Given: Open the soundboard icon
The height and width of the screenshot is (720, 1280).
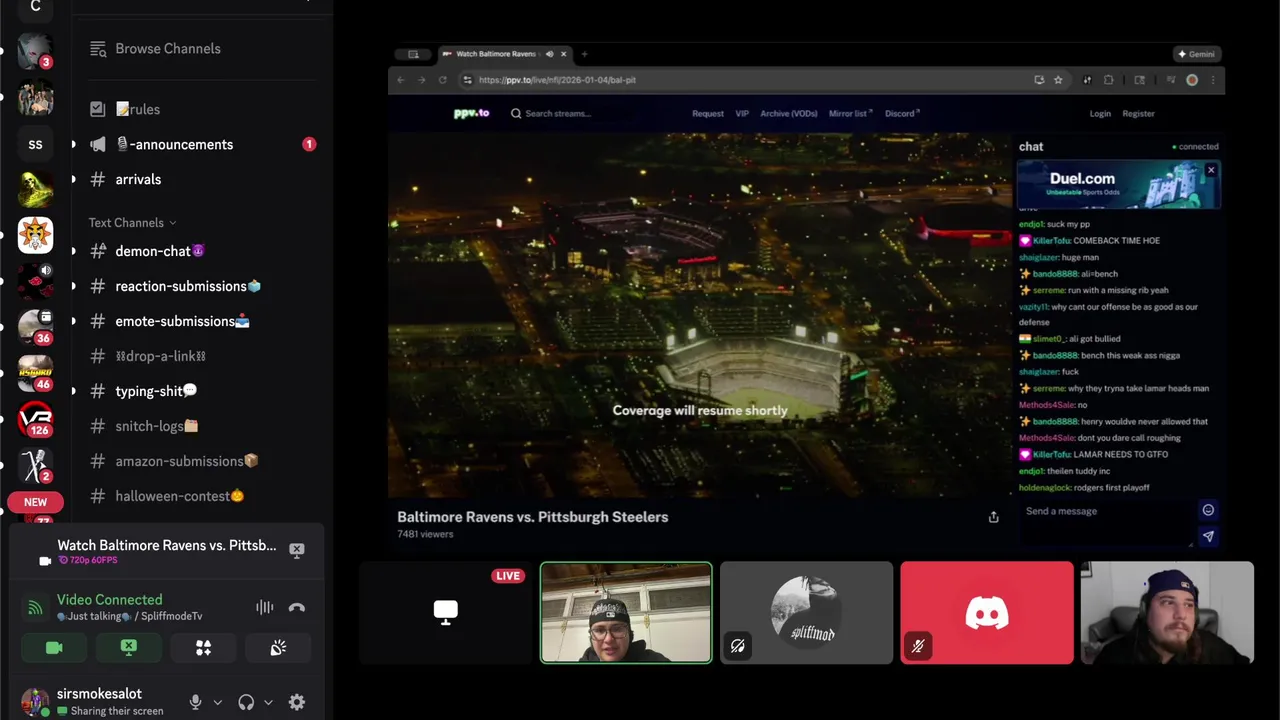Looking at the screenshot, I should [x=278, y=648].
